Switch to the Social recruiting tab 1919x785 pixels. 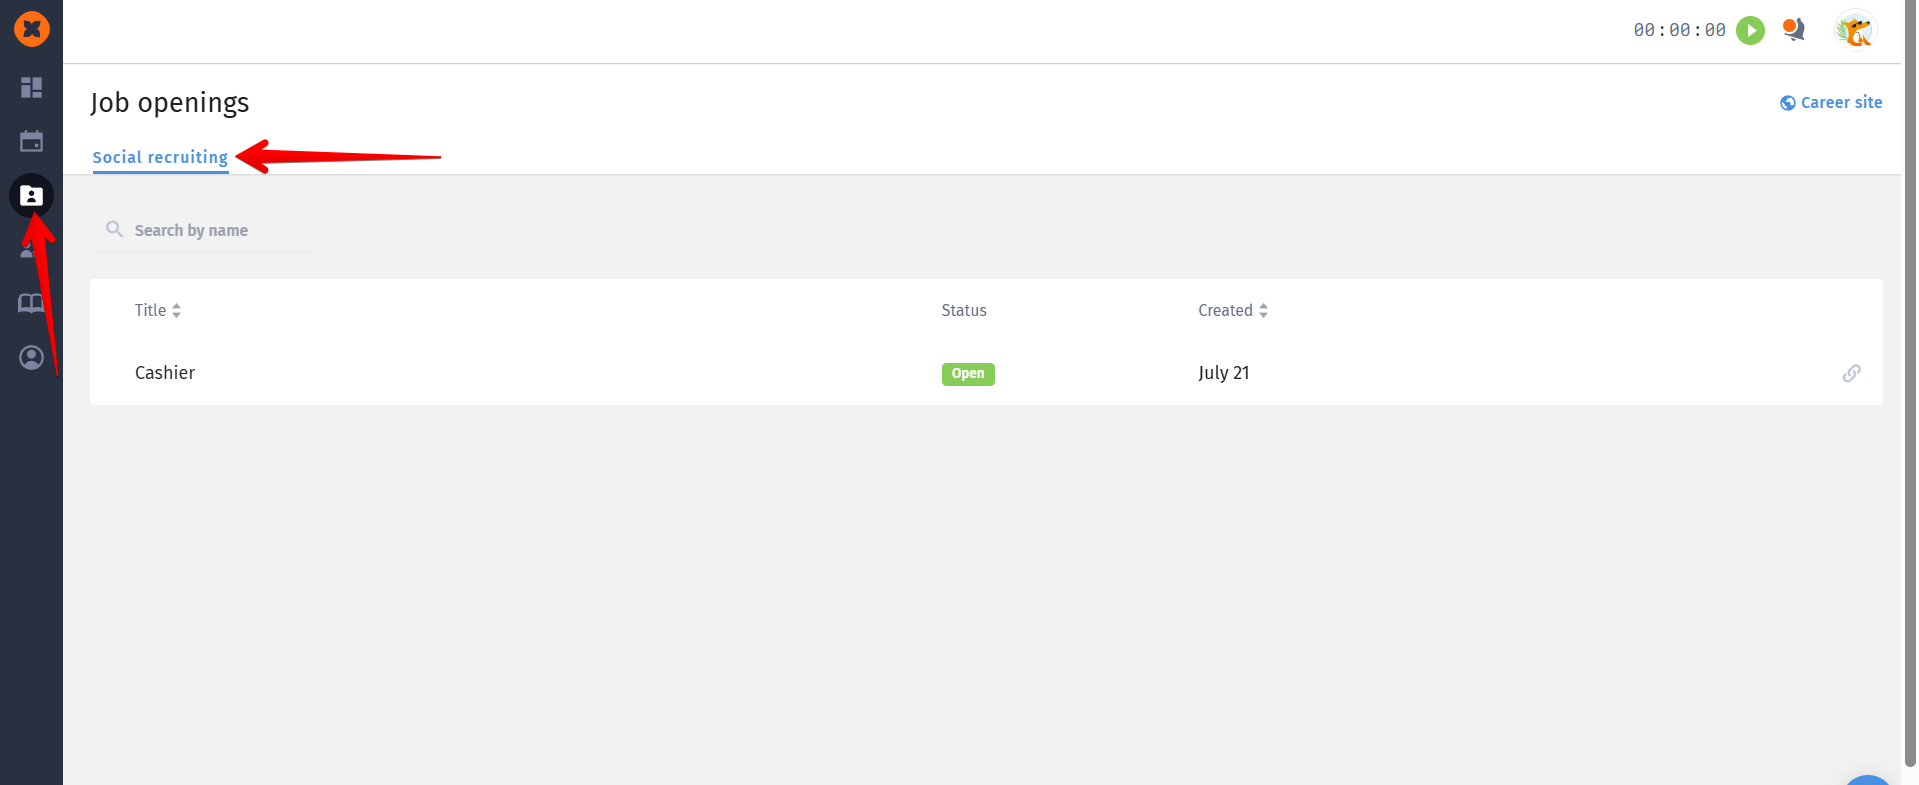point(160,157)
